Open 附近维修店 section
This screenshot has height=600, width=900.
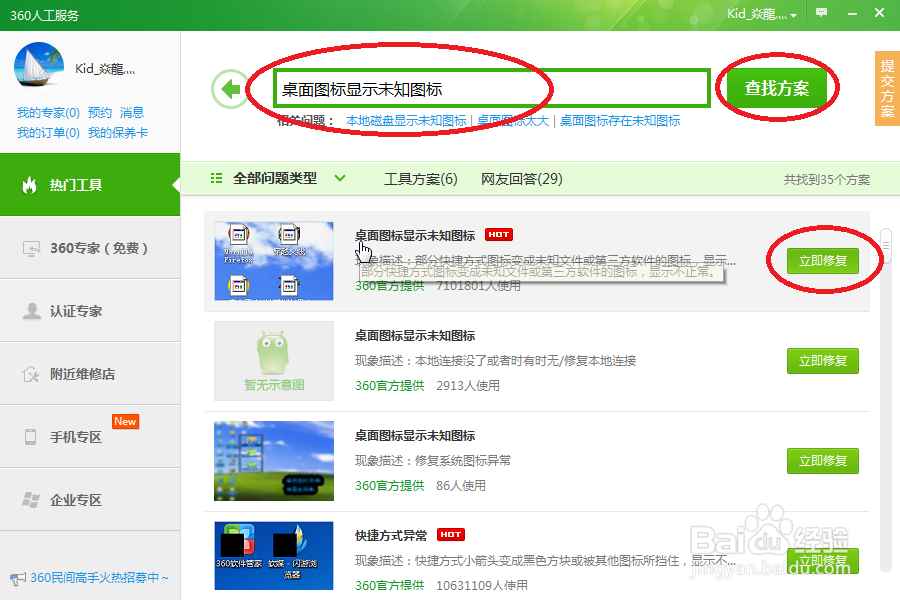90,374
